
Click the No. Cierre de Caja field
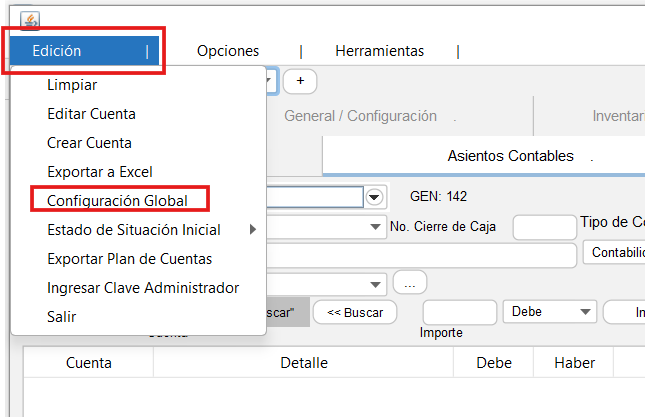544,228
